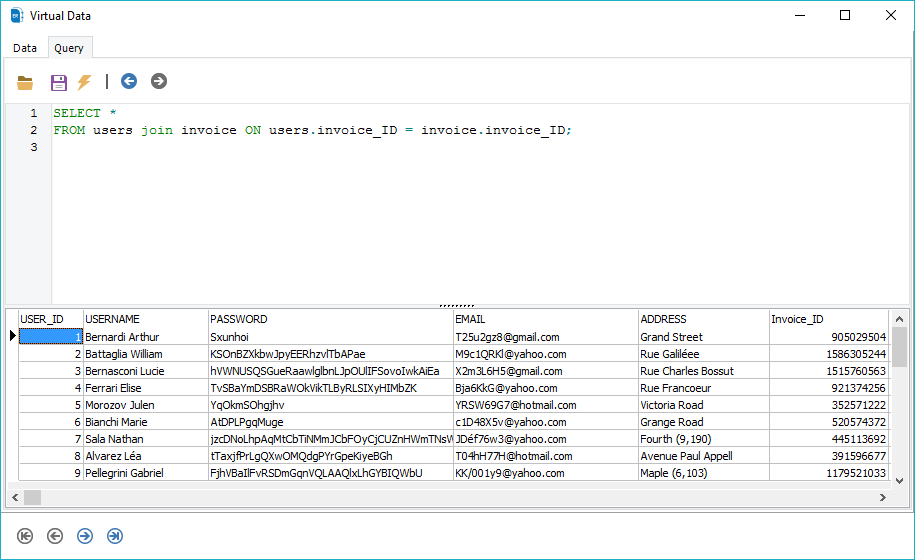Click inside the SQL query editor line 3

click(300, 147)
